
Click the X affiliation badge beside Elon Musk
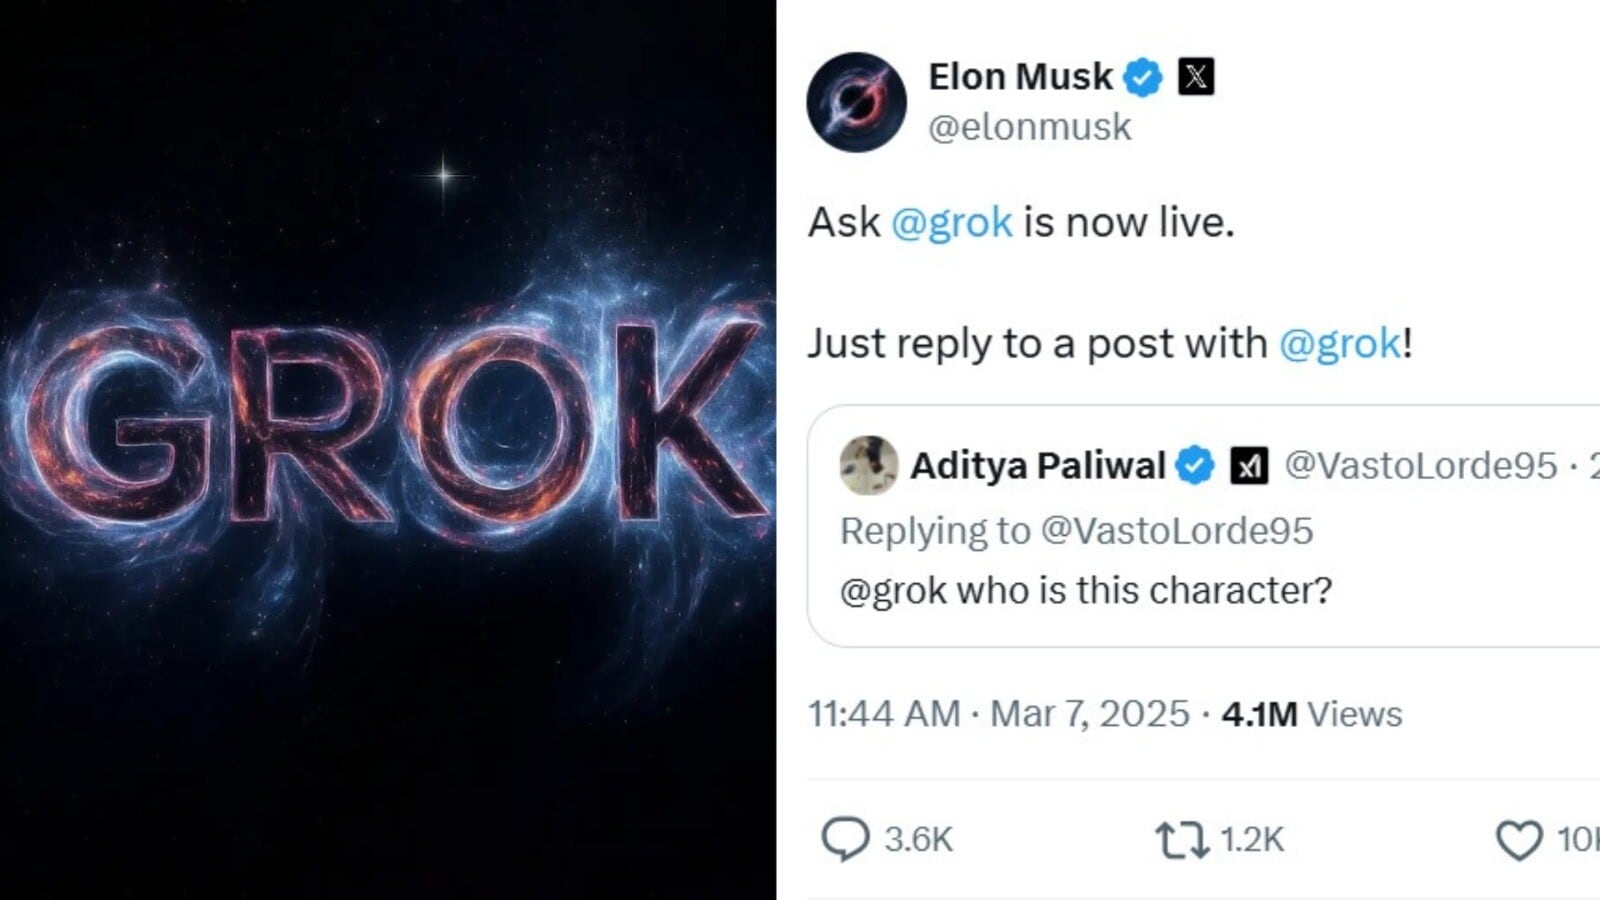point(1196,77)
